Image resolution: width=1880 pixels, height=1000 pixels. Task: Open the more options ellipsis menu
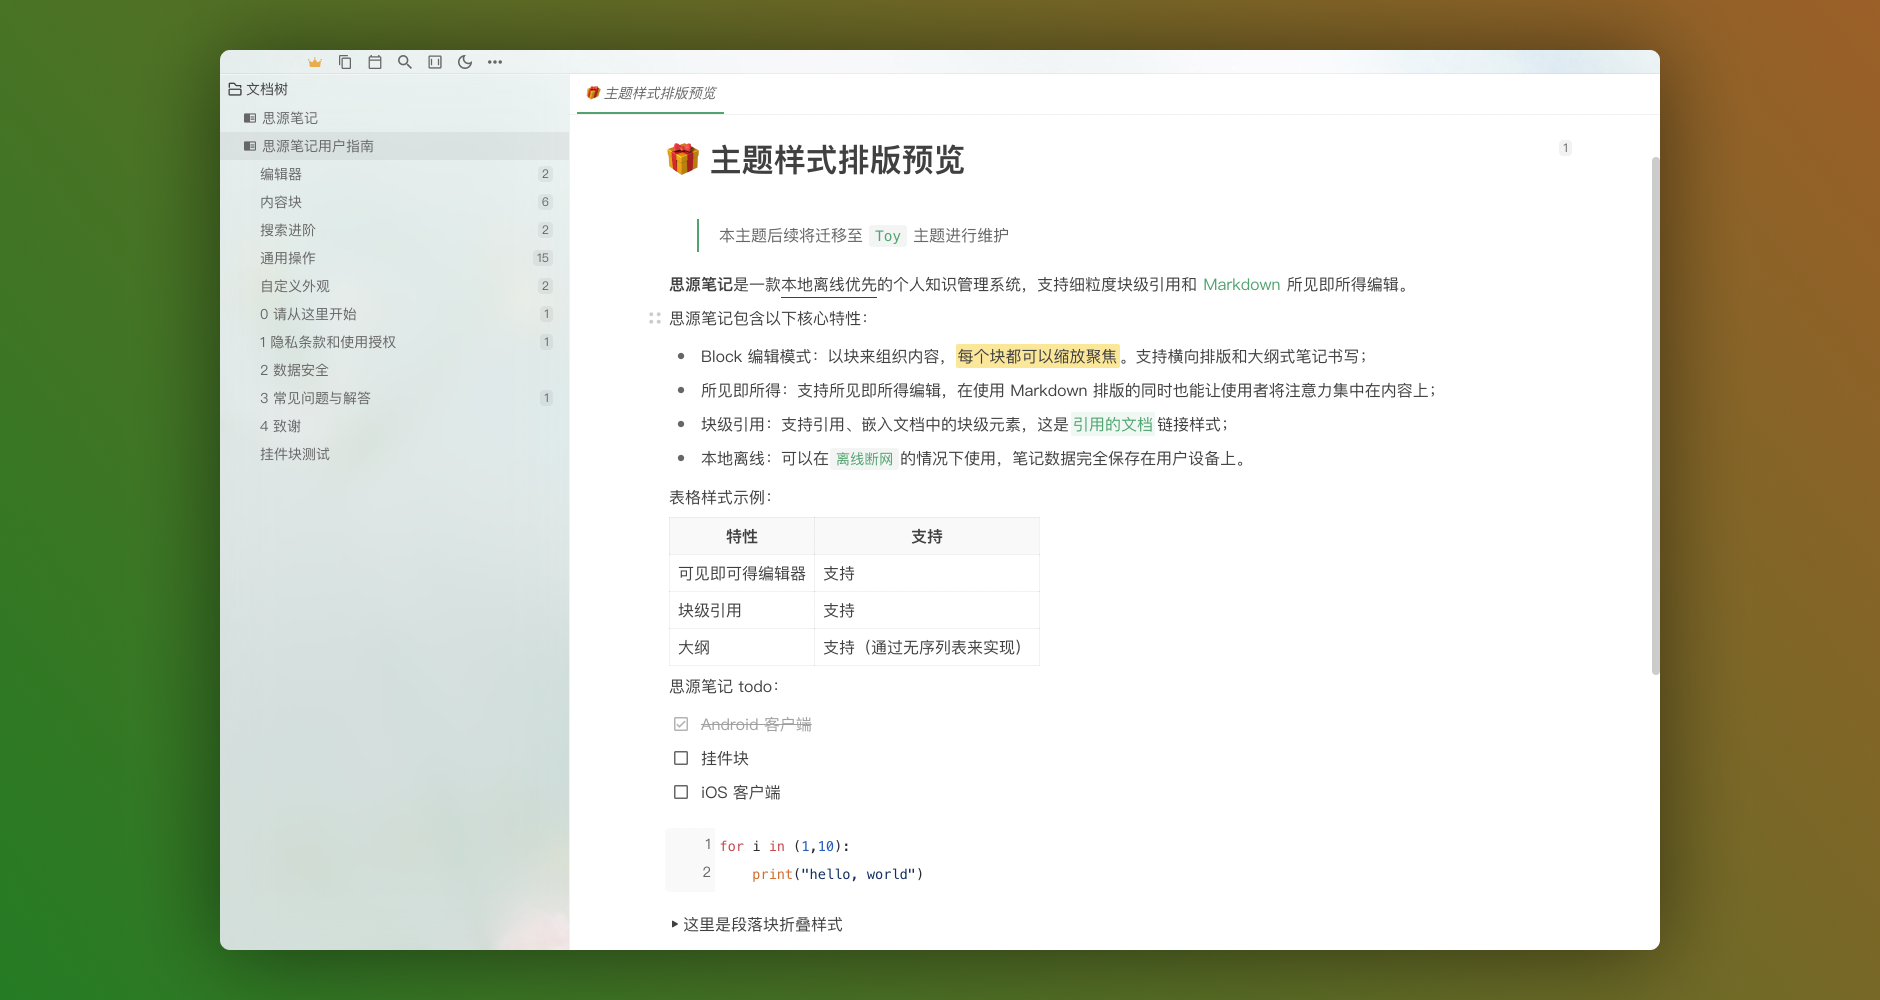point(495,62)
